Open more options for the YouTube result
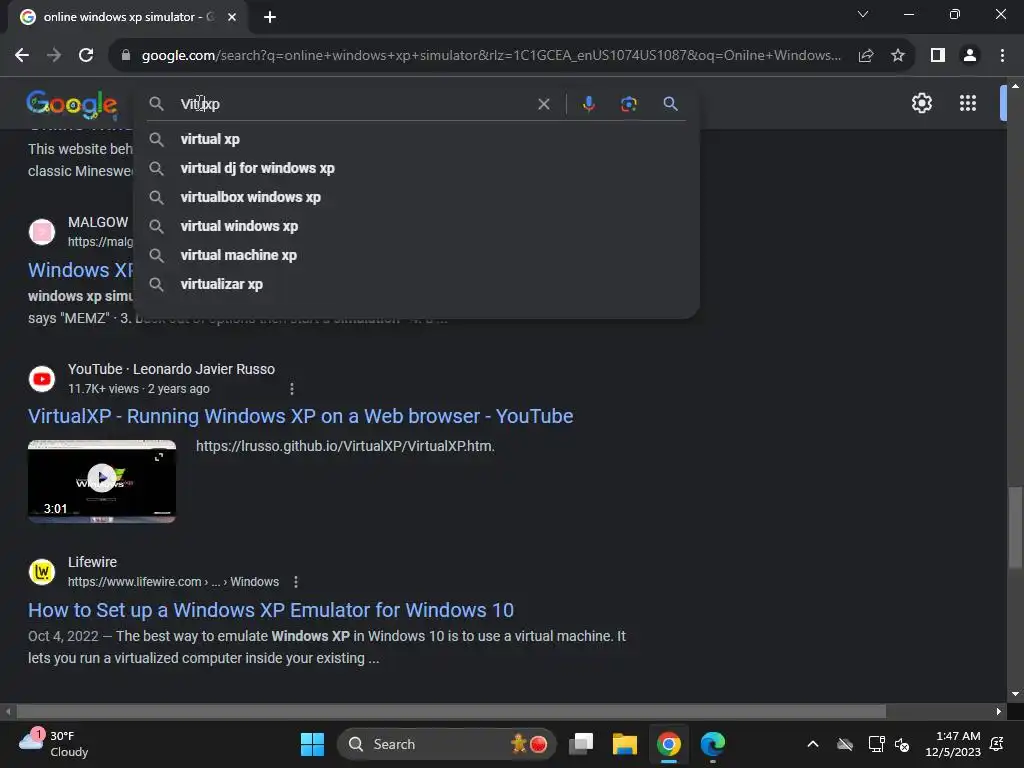The image size is (1024, 768). 292,389
